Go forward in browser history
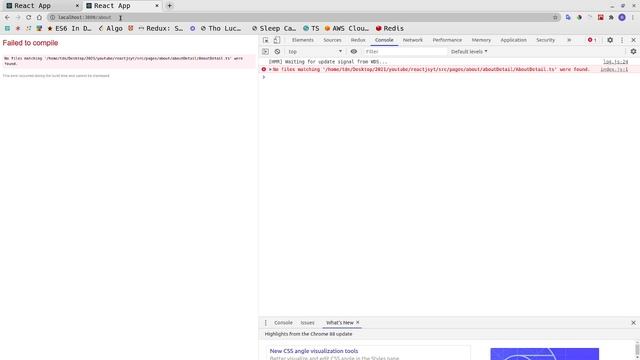The image size is (640, 360). pyautogui.click(x=18, y=17)
